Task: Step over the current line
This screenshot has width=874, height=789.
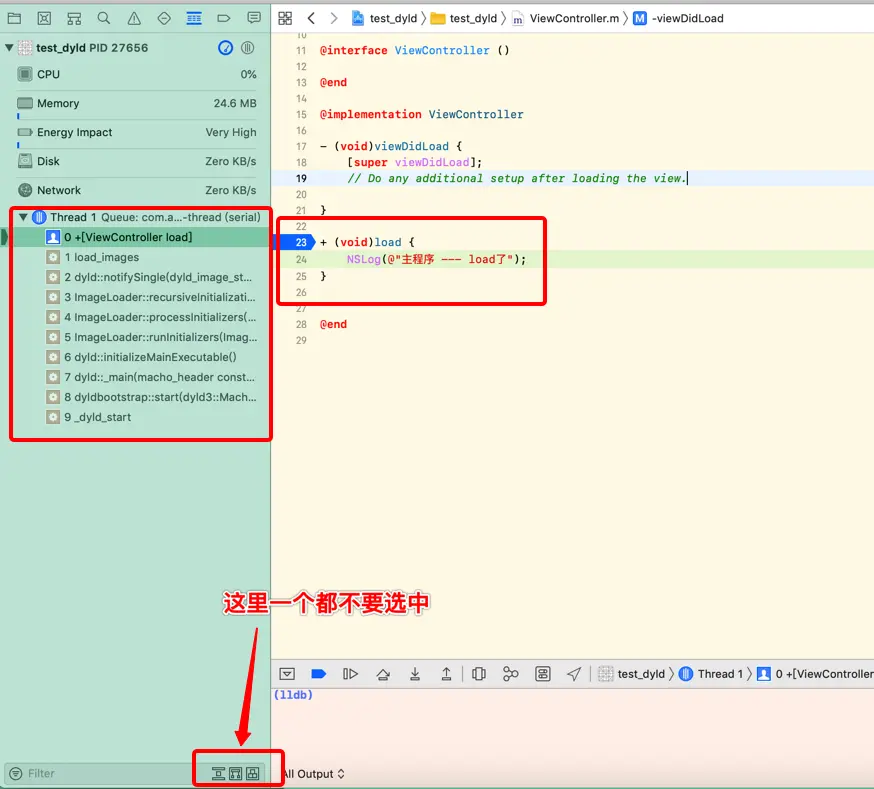Action: [383, 674]
